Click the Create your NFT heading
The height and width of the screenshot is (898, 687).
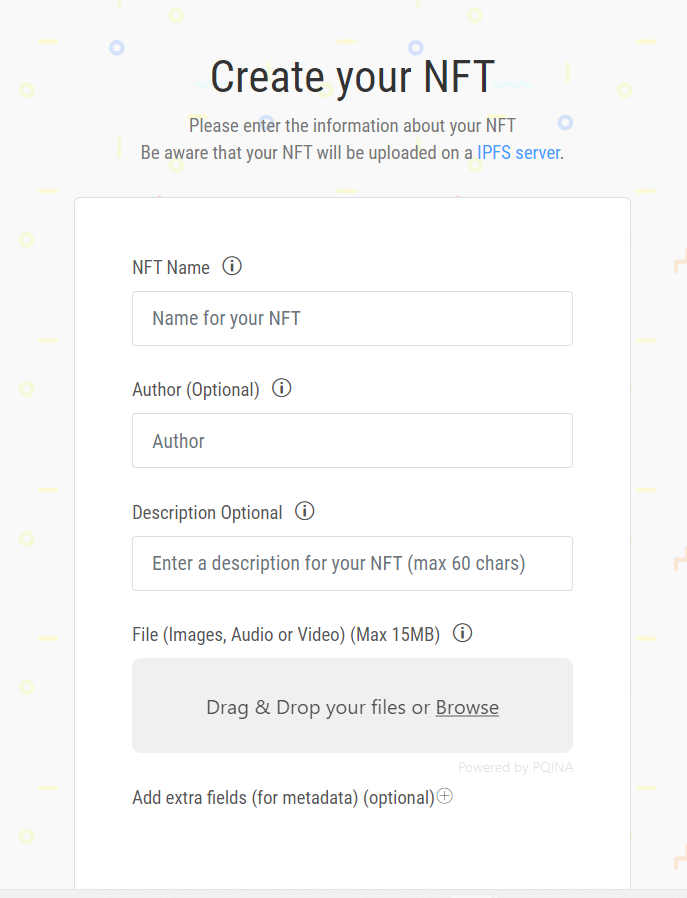tap(352, 77)
